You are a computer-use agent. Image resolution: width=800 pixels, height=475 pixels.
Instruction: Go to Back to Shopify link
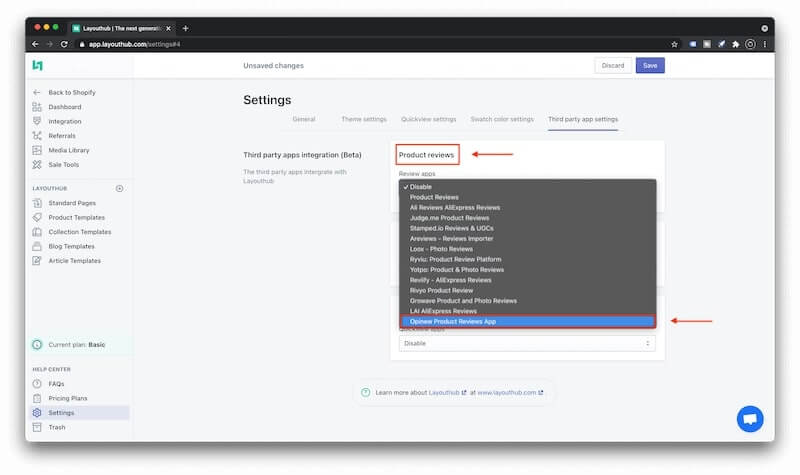click(72, 92)
